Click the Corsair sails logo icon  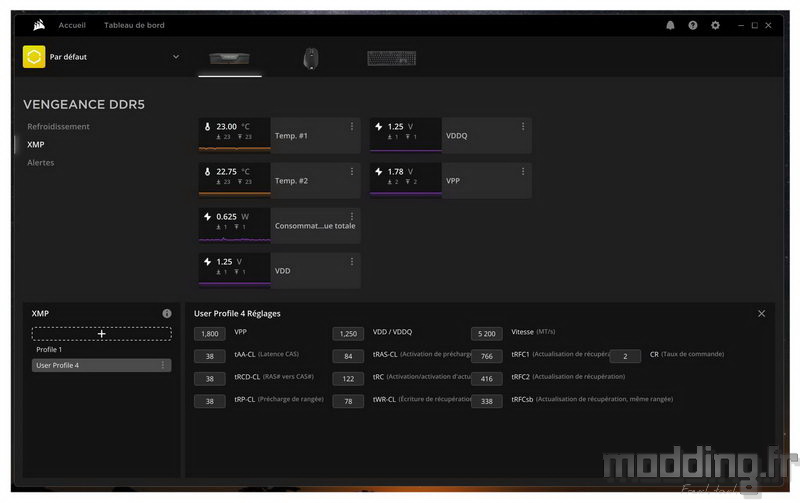point(39,24)
